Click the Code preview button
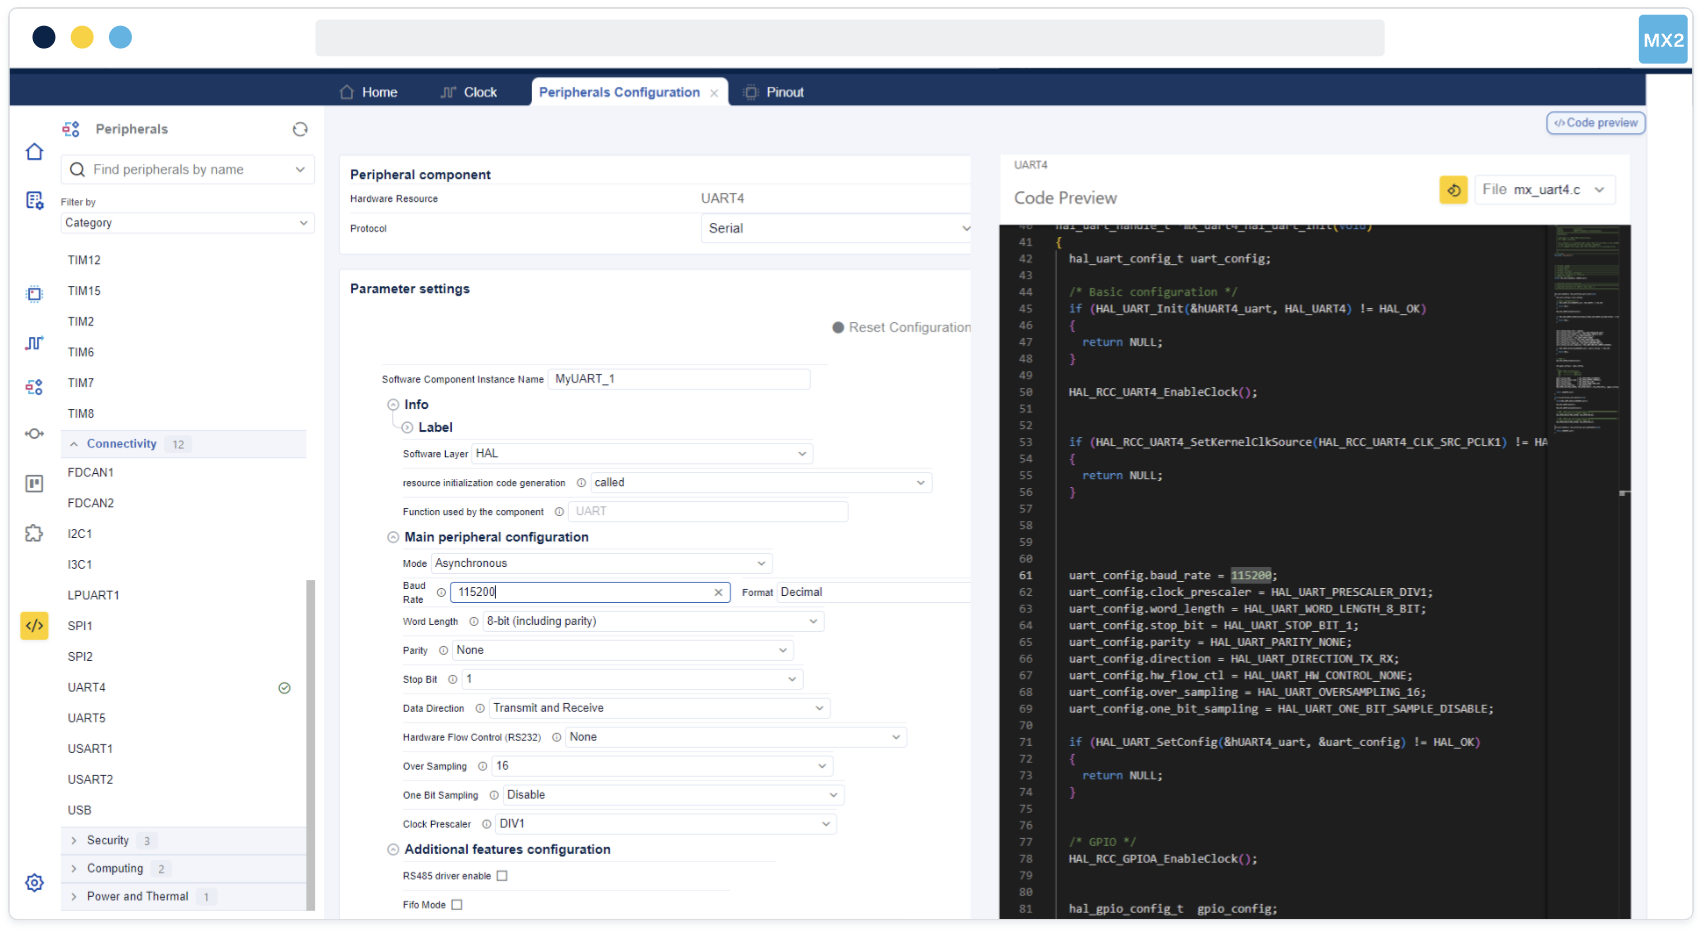This screenshot has width=1704, height=932. click(1595, 123)
